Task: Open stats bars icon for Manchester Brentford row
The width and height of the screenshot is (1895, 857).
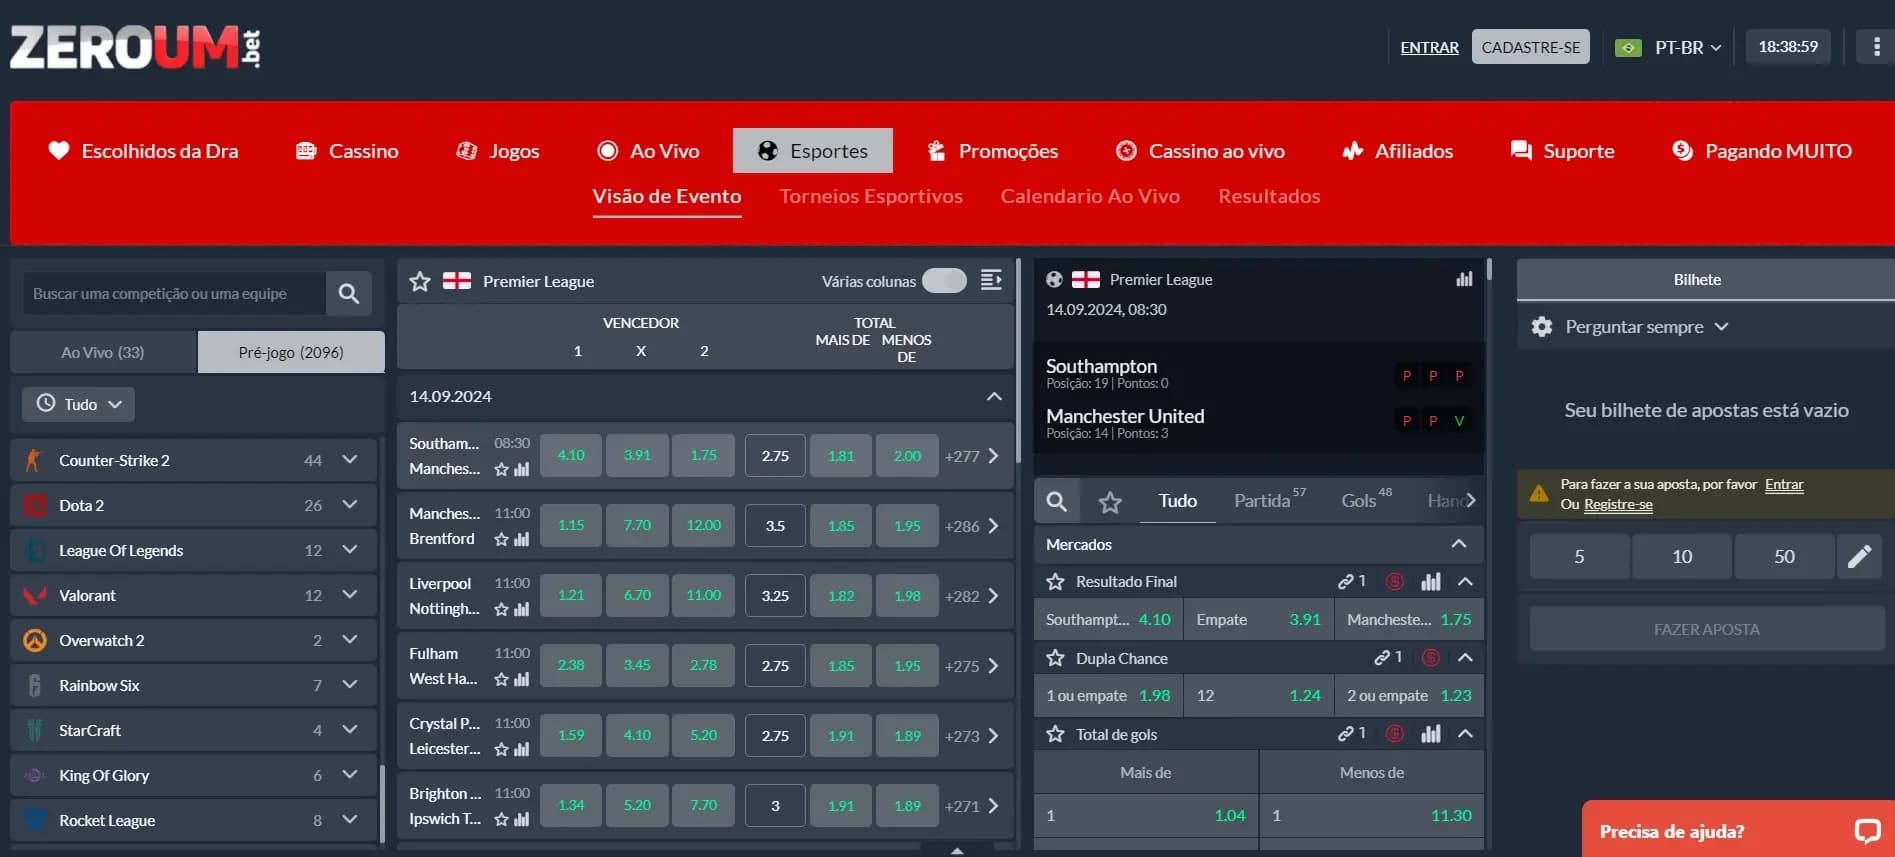Action: click(522, 539)
